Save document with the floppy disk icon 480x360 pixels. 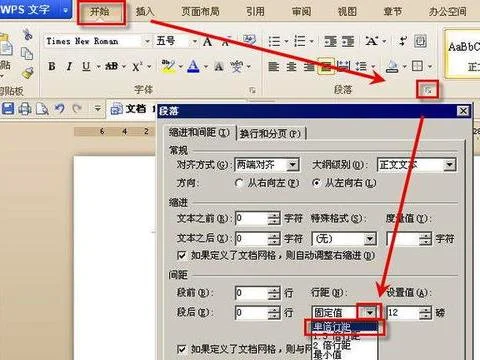(8, 109)
